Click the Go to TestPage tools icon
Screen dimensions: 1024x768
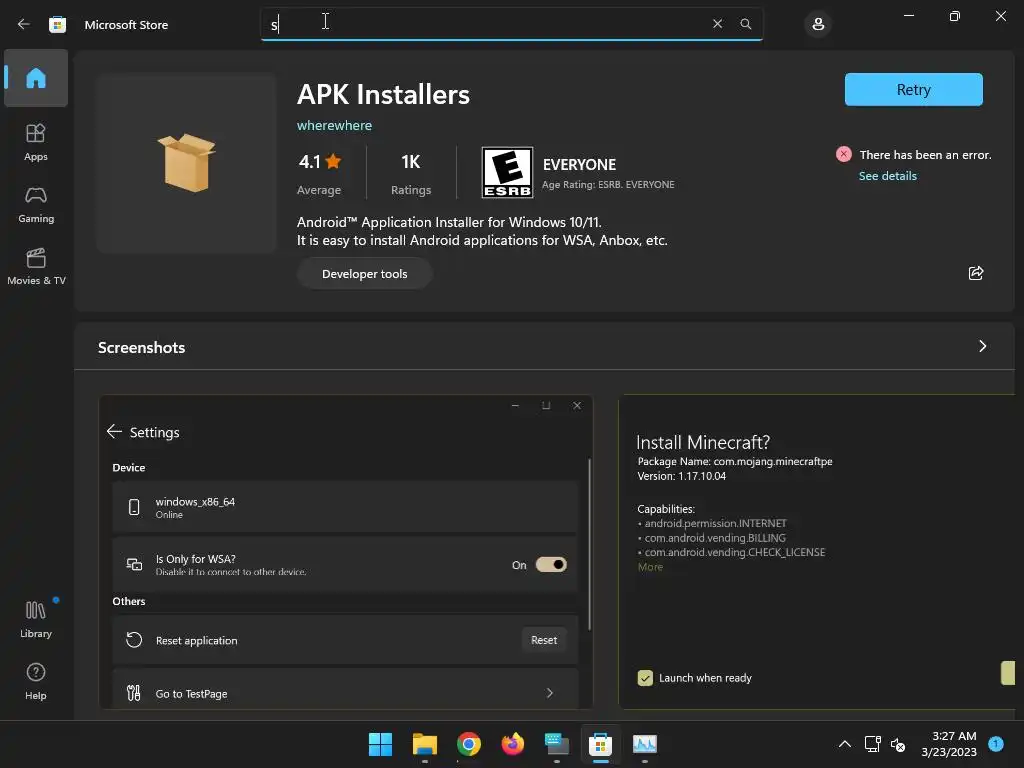coord(133,693)
